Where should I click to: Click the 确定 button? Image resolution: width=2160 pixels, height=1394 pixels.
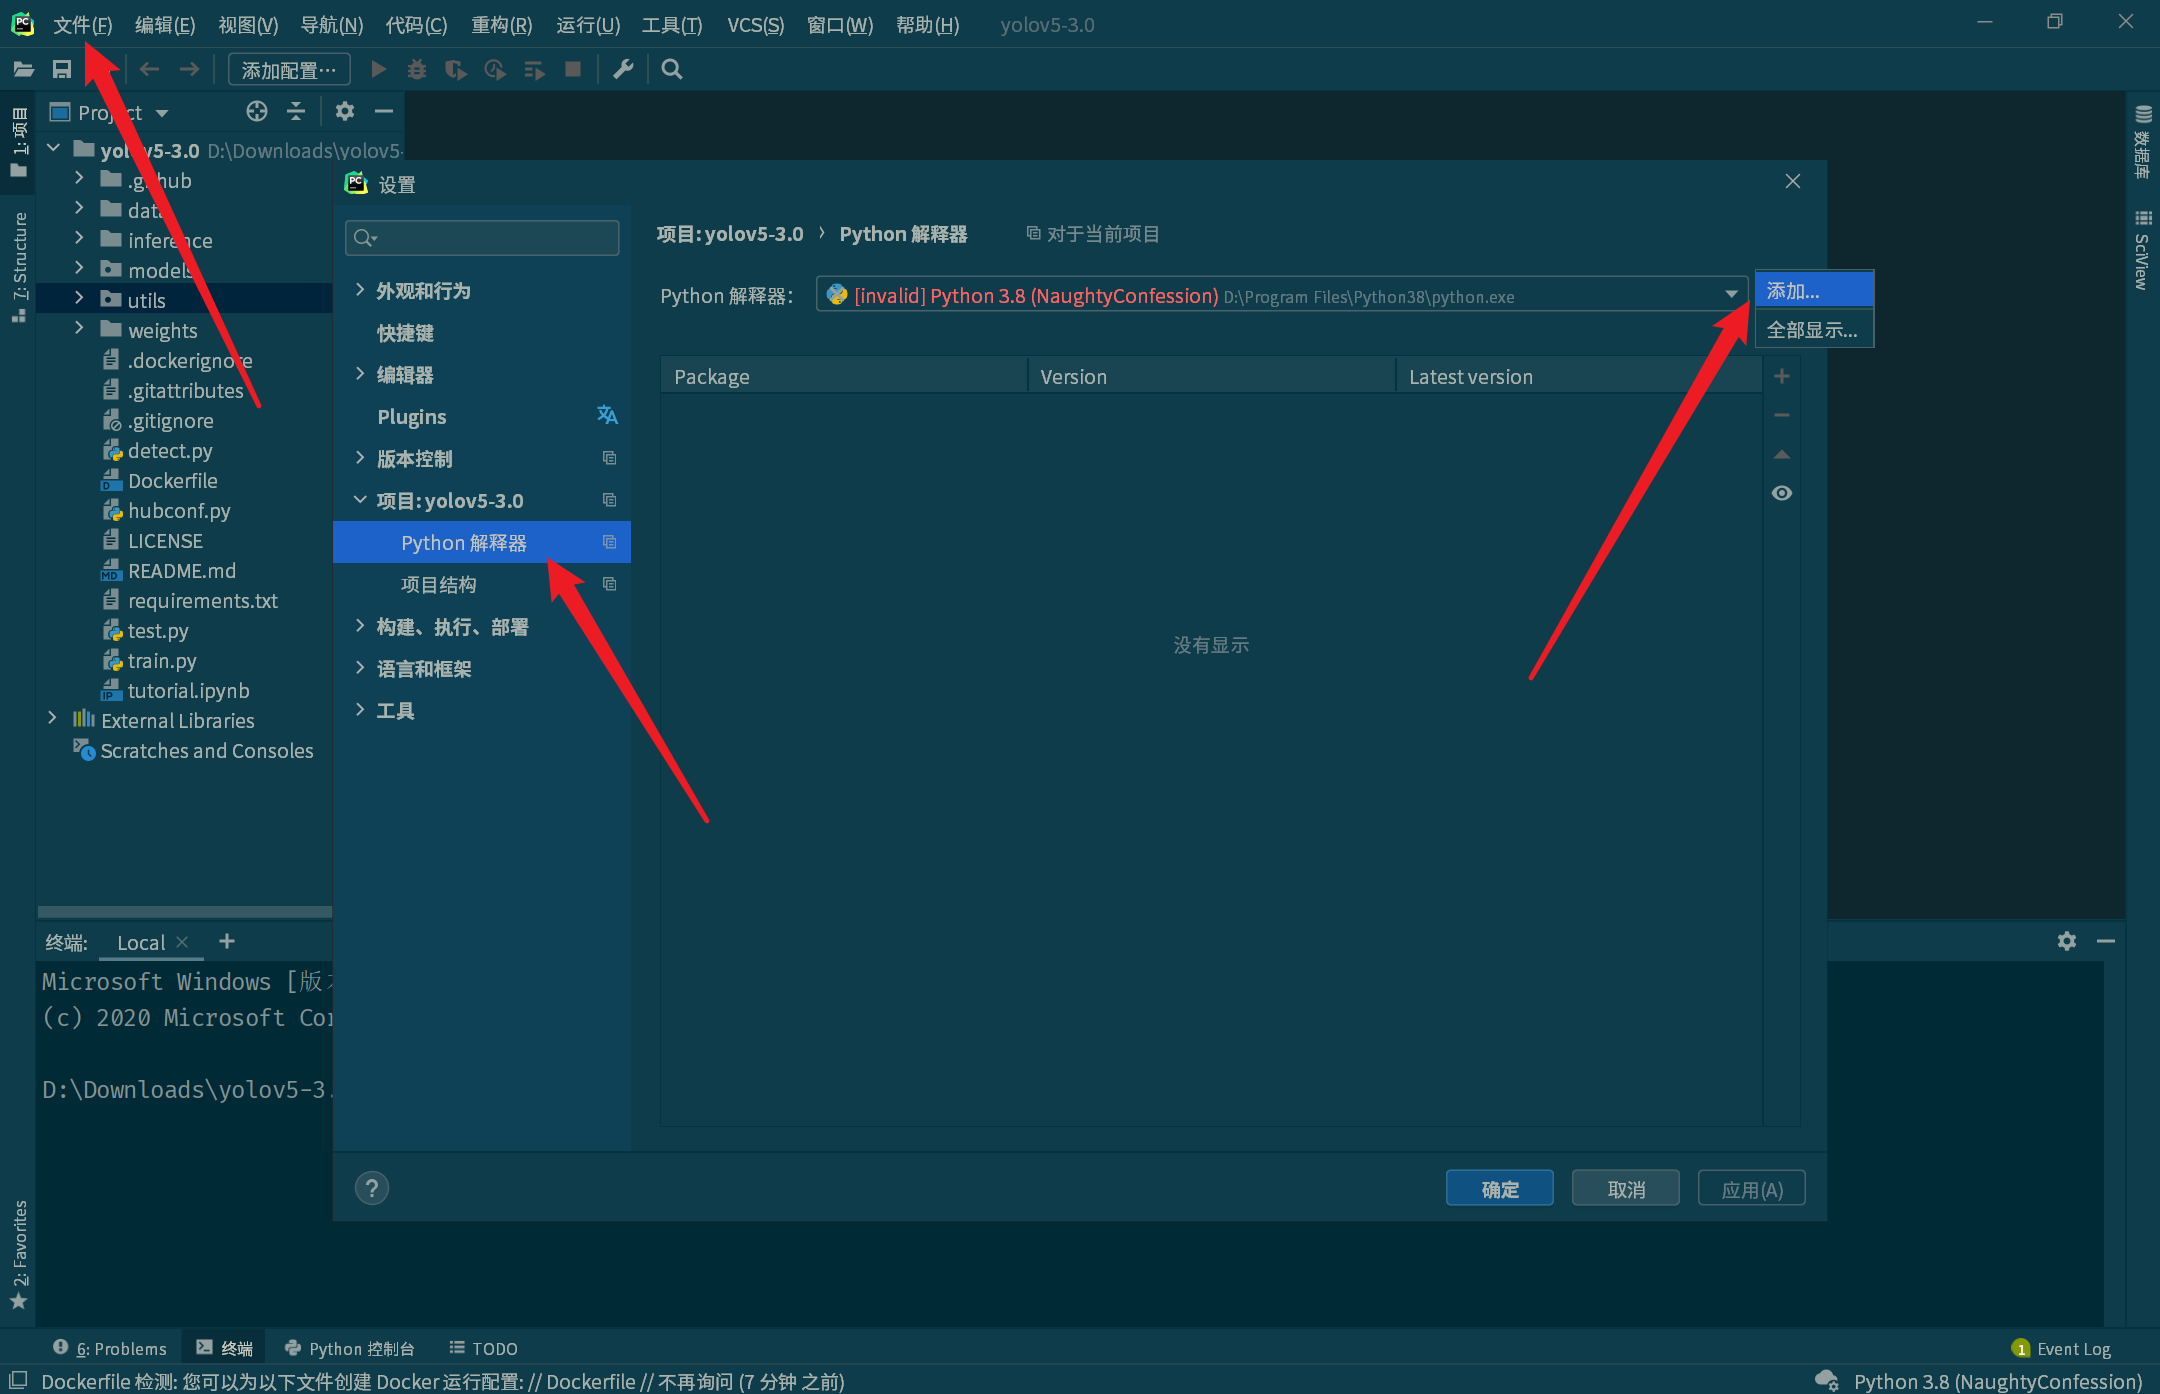click(1499, 1188)
